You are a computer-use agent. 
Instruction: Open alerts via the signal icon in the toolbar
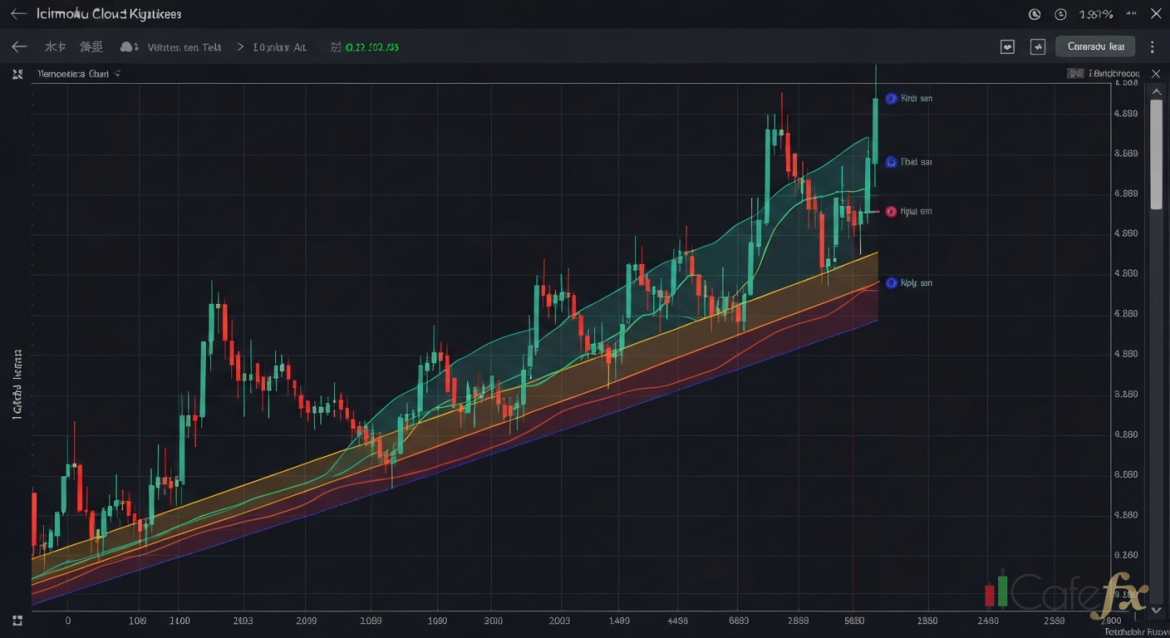[x=1037, y=46]
